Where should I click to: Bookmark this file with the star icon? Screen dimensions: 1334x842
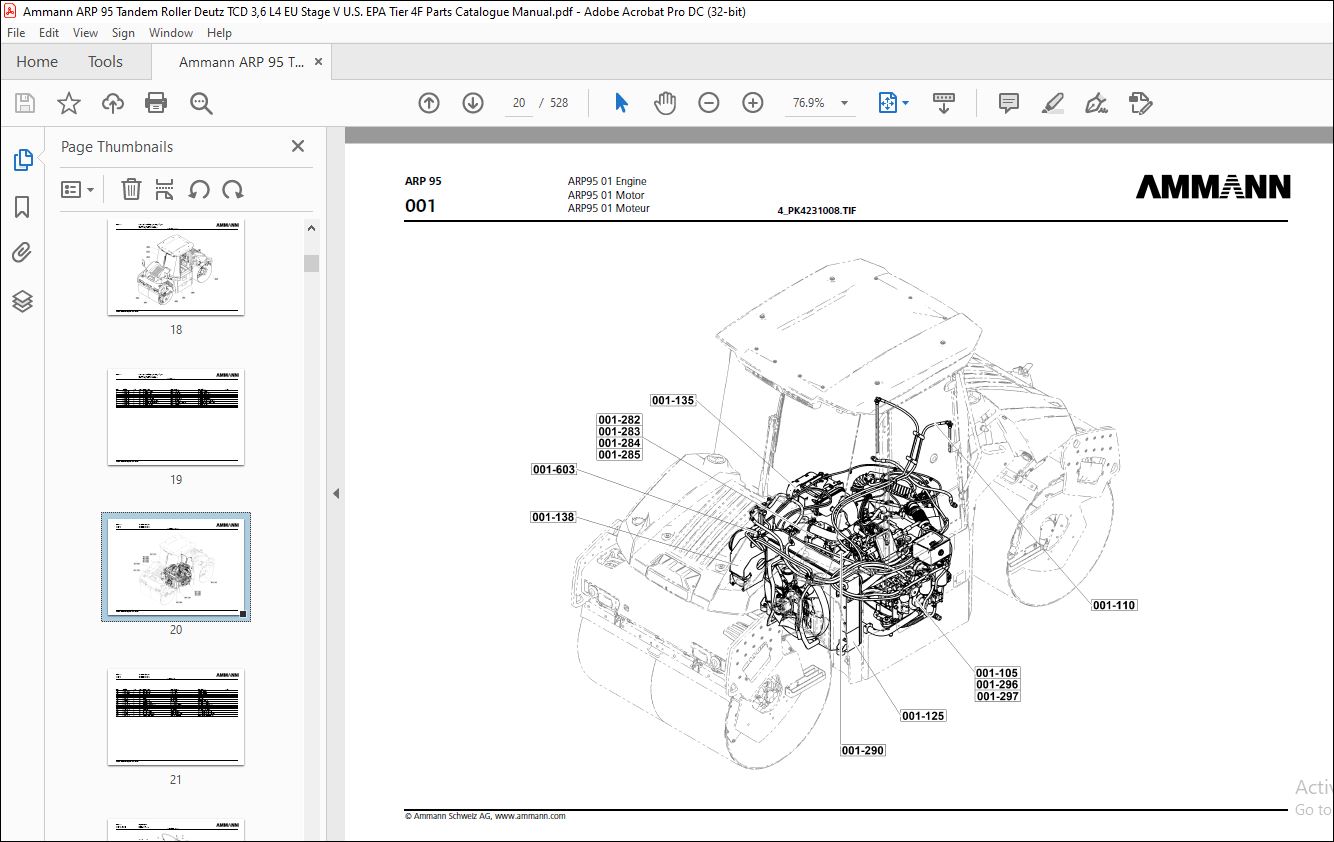point(68,103)
